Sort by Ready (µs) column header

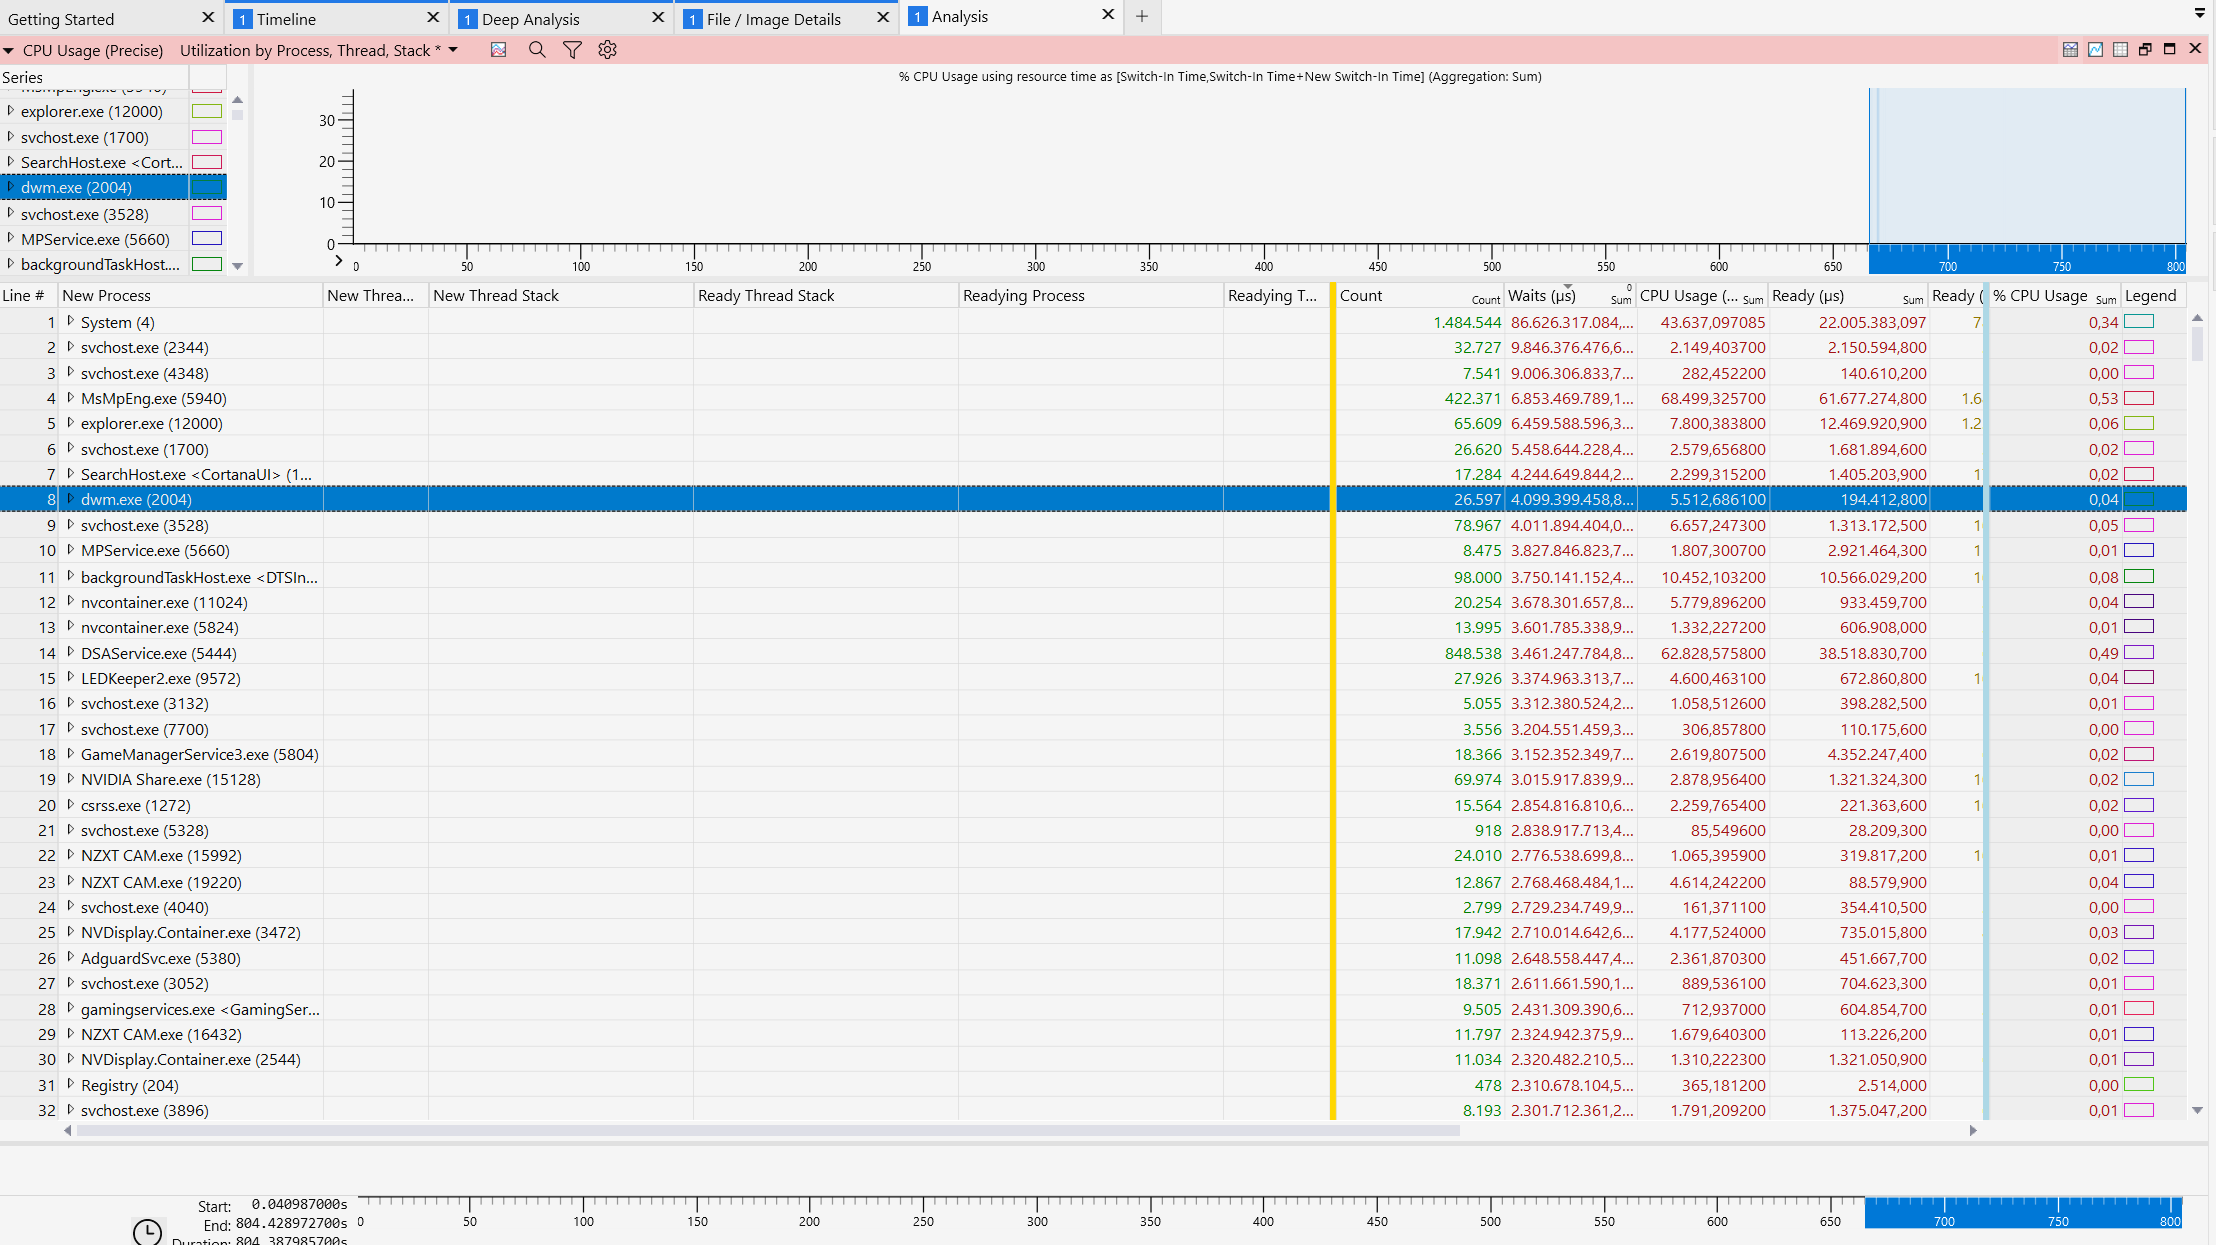(1847, 295)
